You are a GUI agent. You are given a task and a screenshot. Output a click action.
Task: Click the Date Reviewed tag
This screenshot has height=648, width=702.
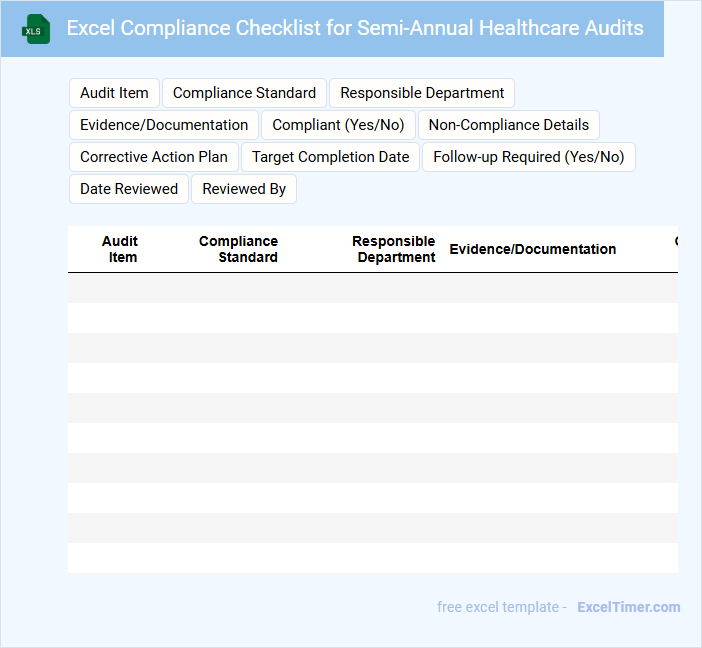(129, 189)
